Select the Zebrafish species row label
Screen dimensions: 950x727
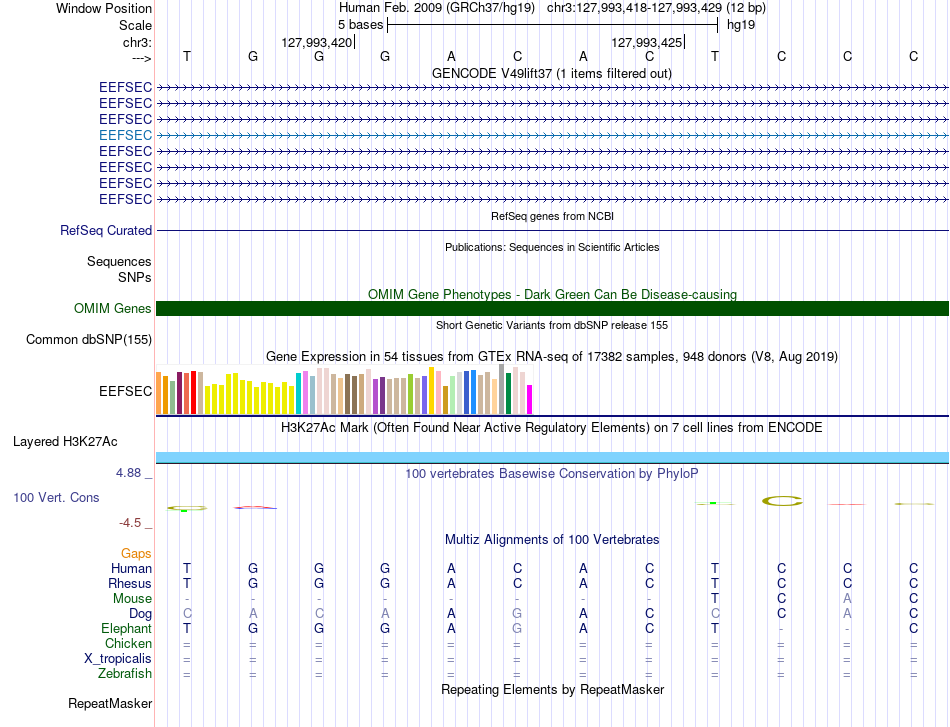[x=125, y=673]
